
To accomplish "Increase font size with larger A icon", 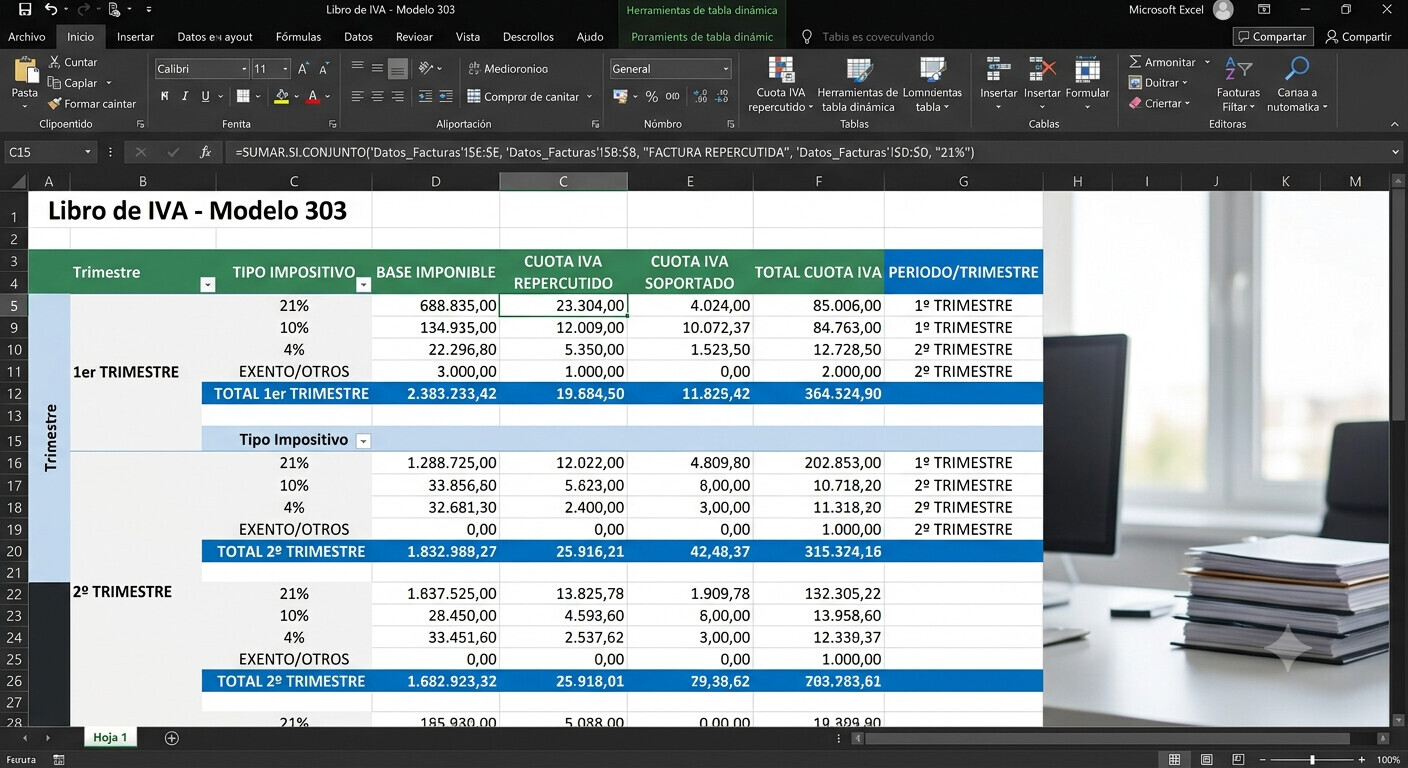I will tap(303, 69).
